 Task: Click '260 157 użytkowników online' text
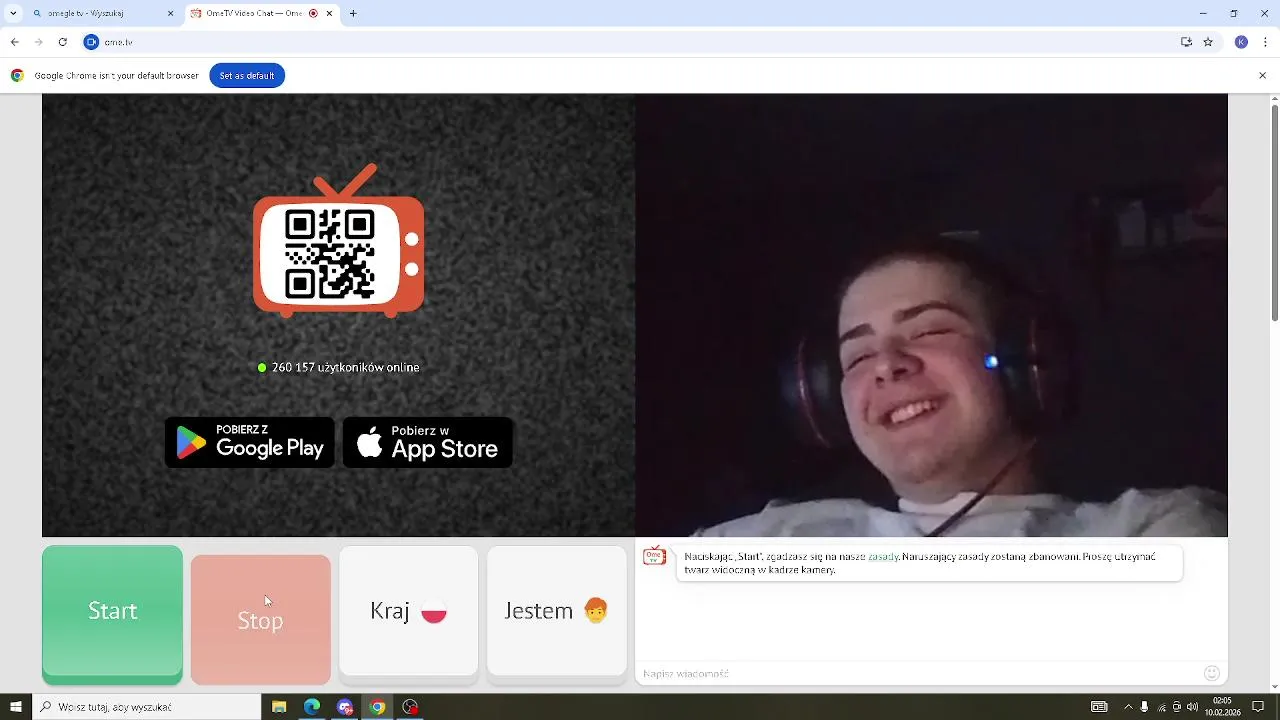[345, 368]
